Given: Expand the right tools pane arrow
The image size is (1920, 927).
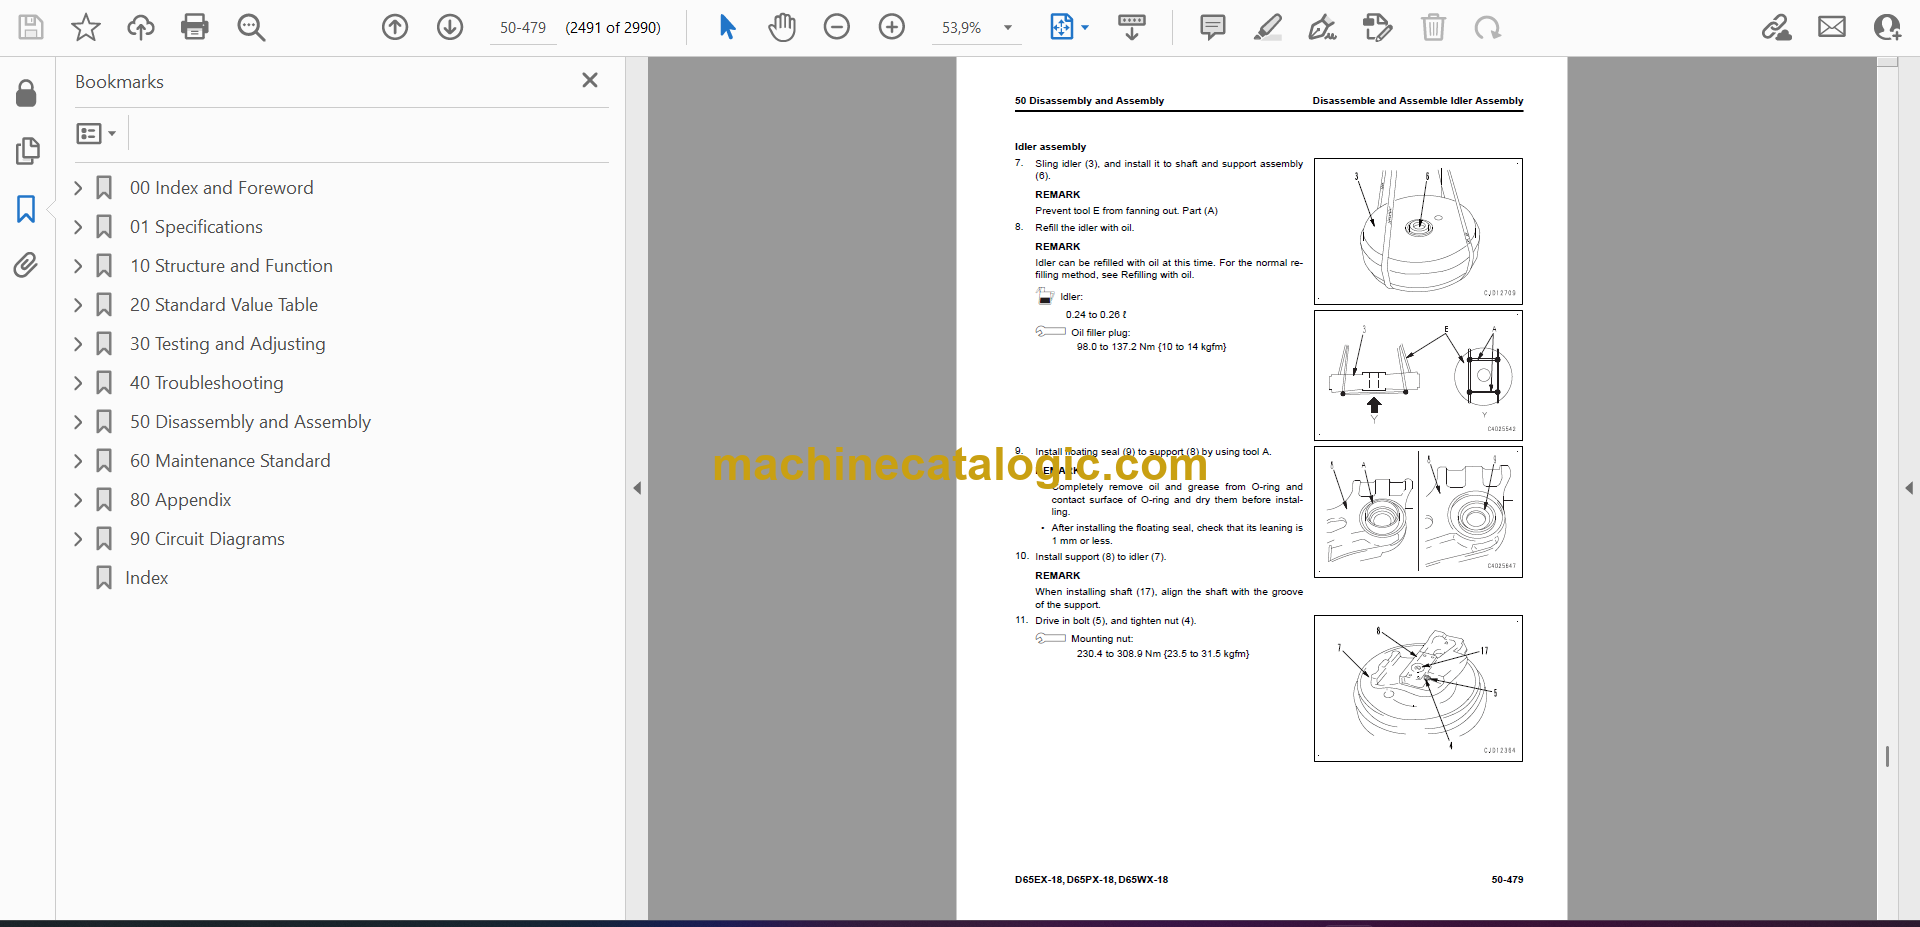Looking at the screenshot, I should 1909,488.
